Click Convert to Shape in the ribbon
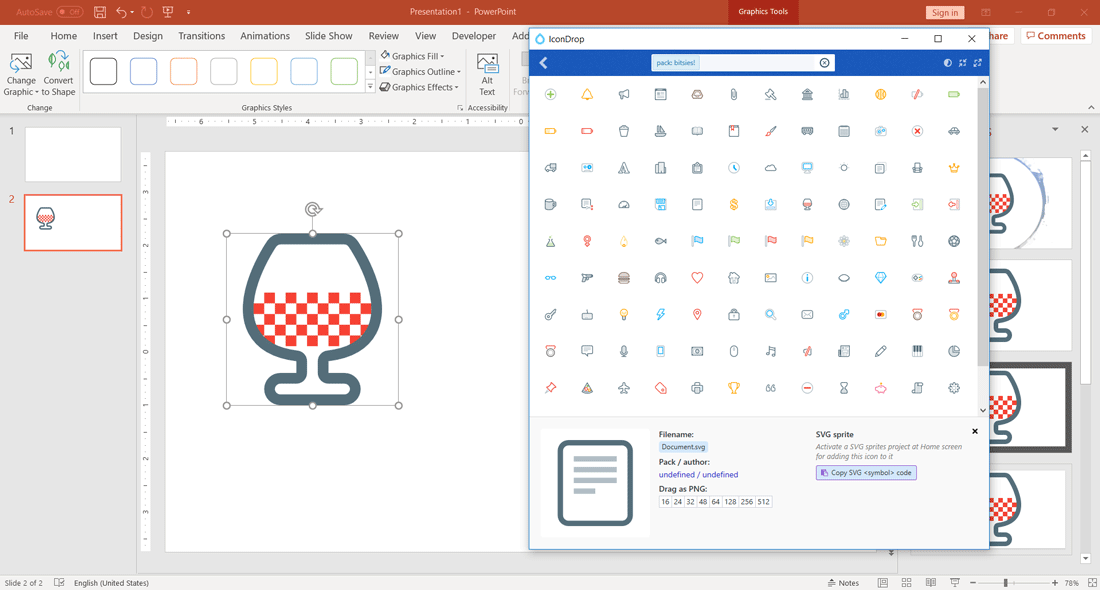This screenshot has width=1100, height=590. (58, 75)
